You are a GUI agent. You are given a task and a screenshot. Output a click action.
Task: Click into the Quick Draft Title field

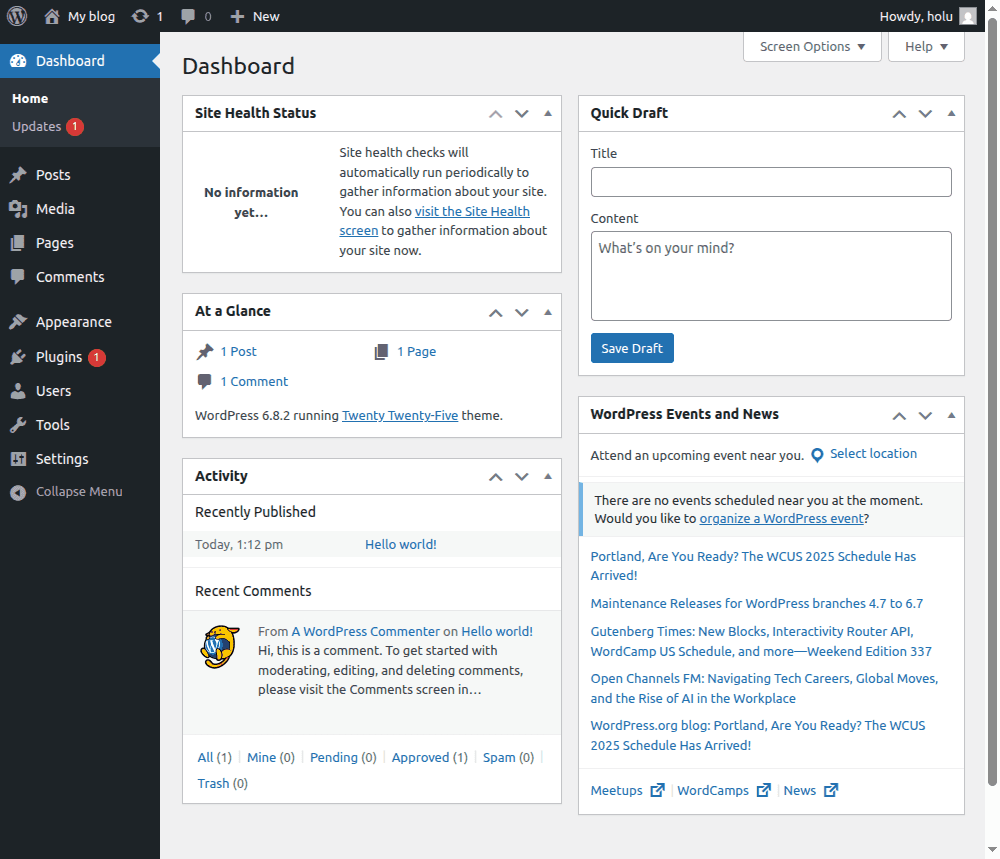click(x=771, y=182)
